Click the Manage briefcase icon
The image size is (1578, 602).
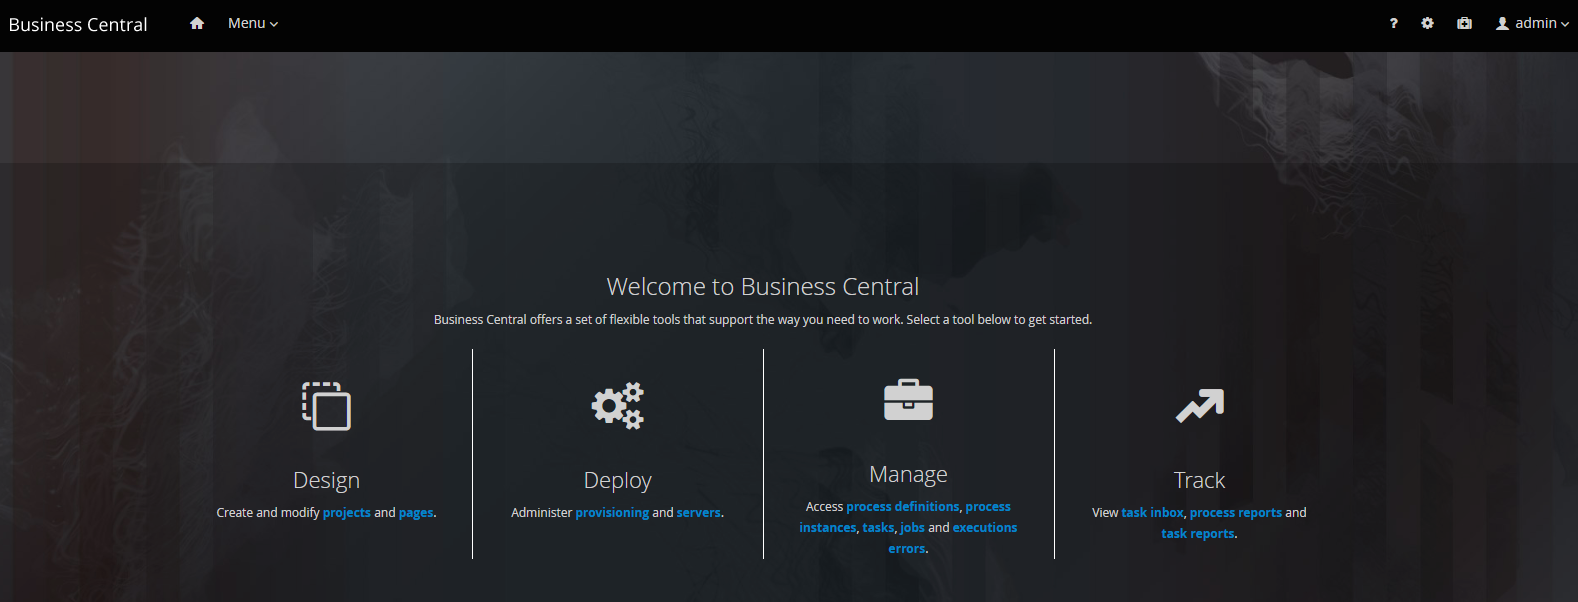(908, 400)
